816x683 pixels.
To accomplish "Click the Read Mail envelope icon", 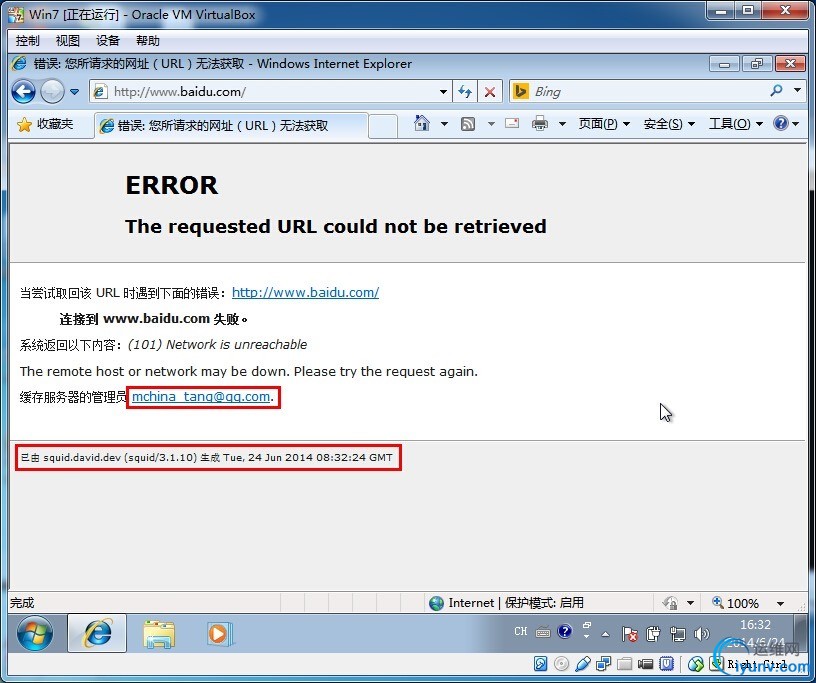I will 512,124.
